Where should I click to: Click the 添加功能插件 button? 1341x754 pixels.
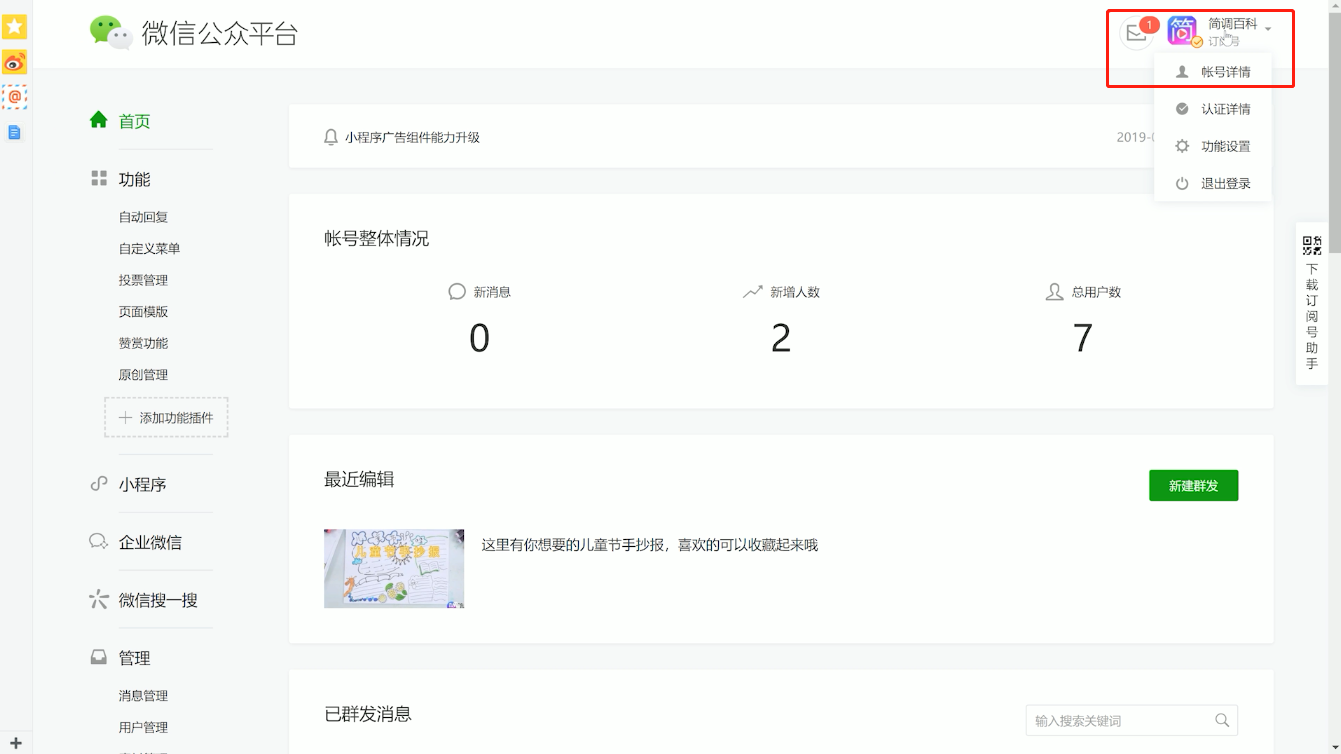(166, 418)
